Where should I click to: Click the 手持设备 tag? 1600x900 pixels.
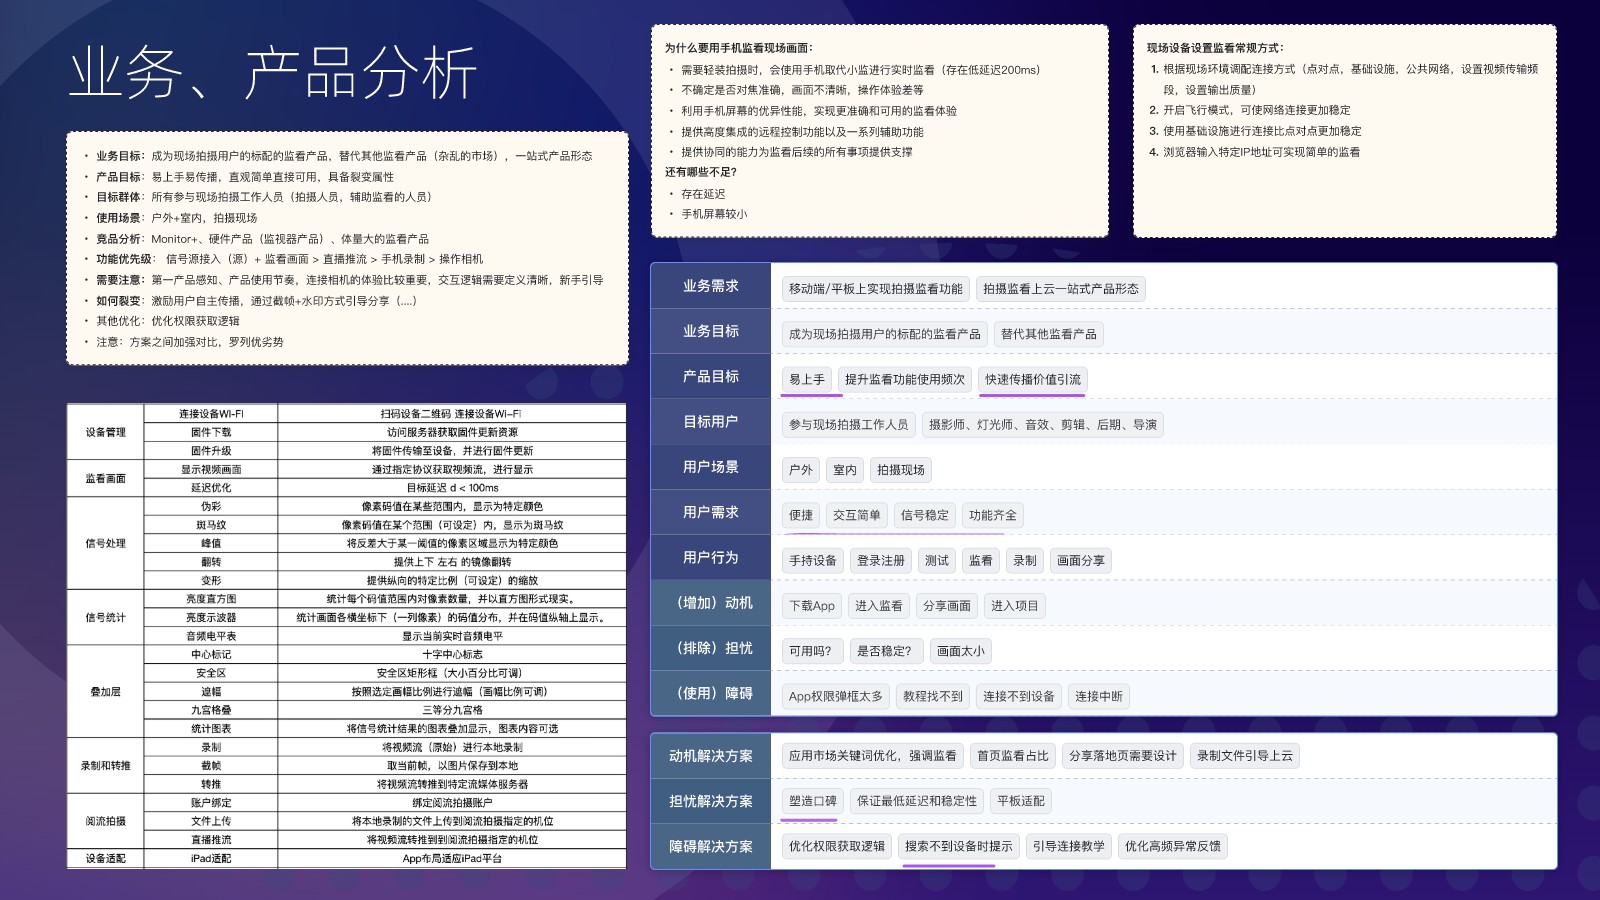[x=813, y=561]
